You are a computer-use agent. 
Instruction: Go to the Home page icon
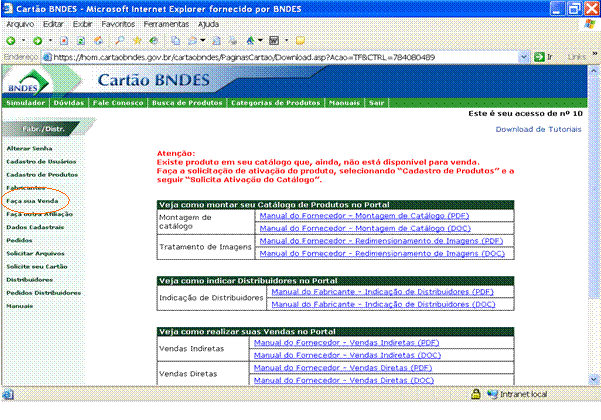click(98, 41)
